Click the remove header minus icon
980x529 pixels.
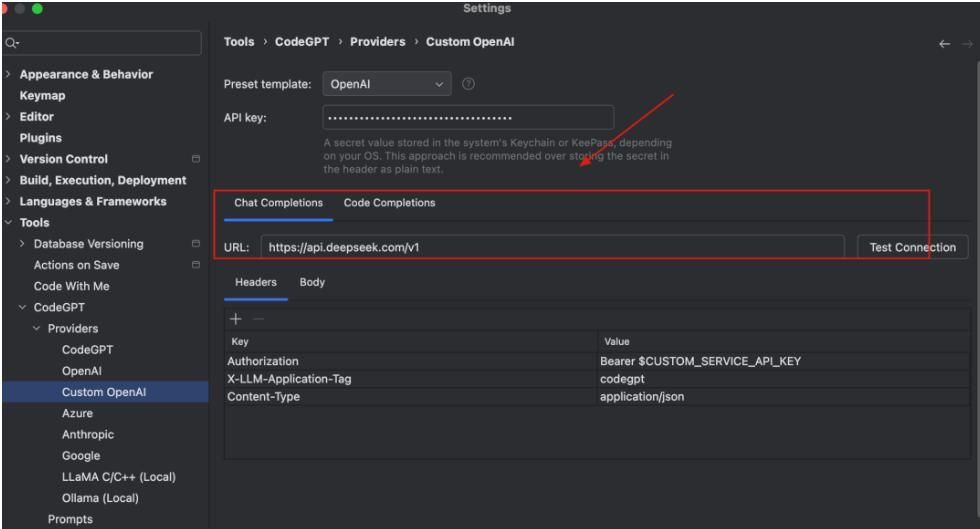pos(257,318)
